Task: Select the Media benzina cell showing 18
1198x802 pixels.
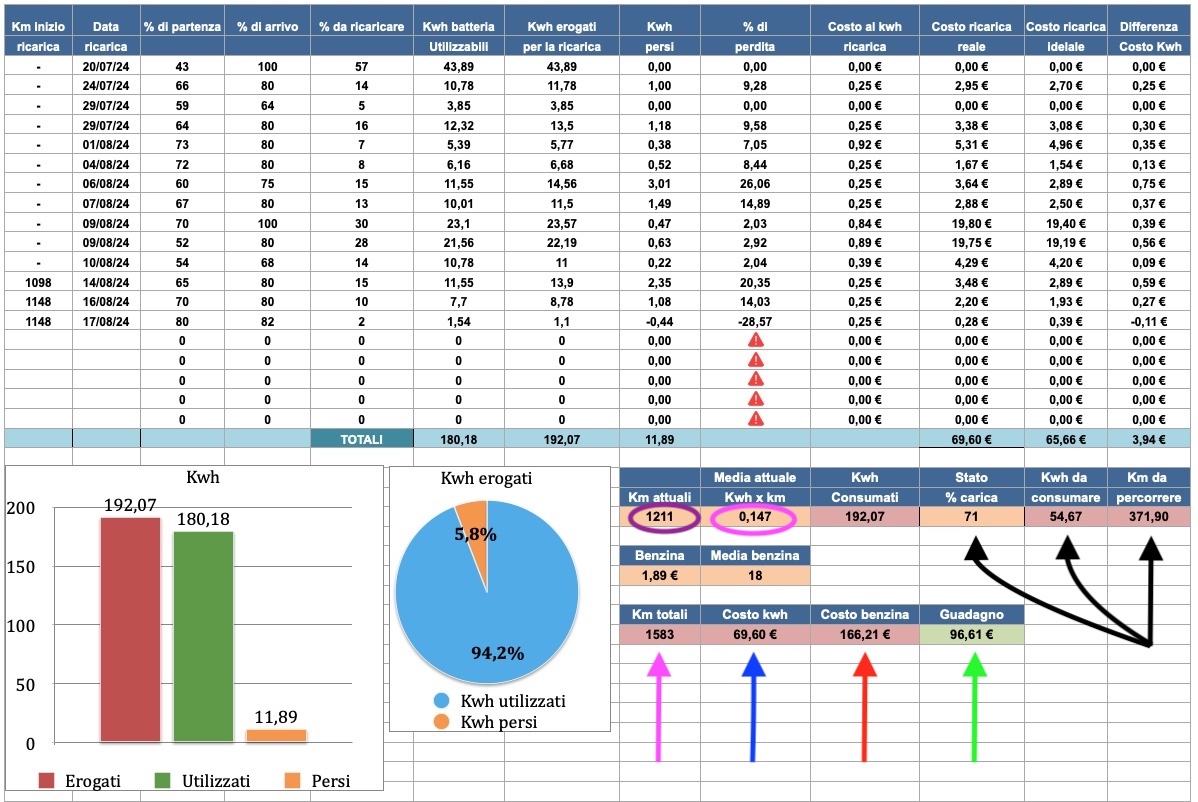Action: pos(755,575)
